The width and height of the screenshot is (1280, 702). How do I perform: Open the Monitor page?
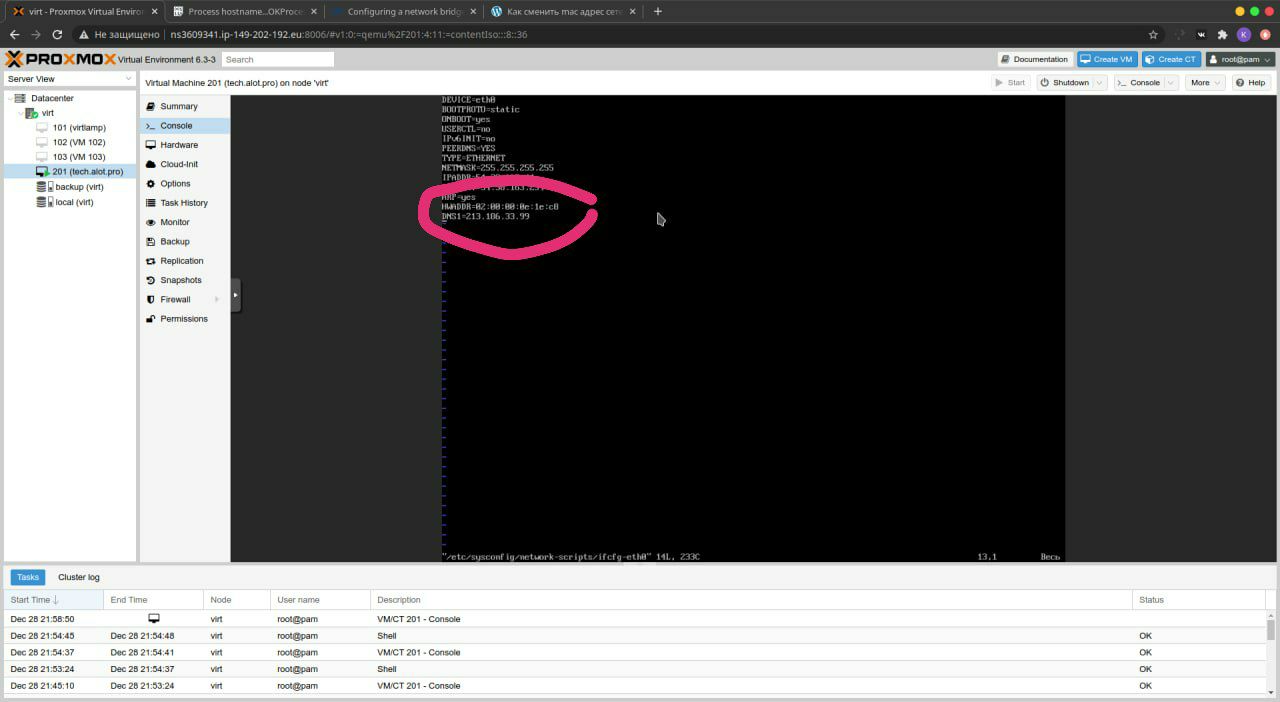pyautogui.click(x=175, y=222)
